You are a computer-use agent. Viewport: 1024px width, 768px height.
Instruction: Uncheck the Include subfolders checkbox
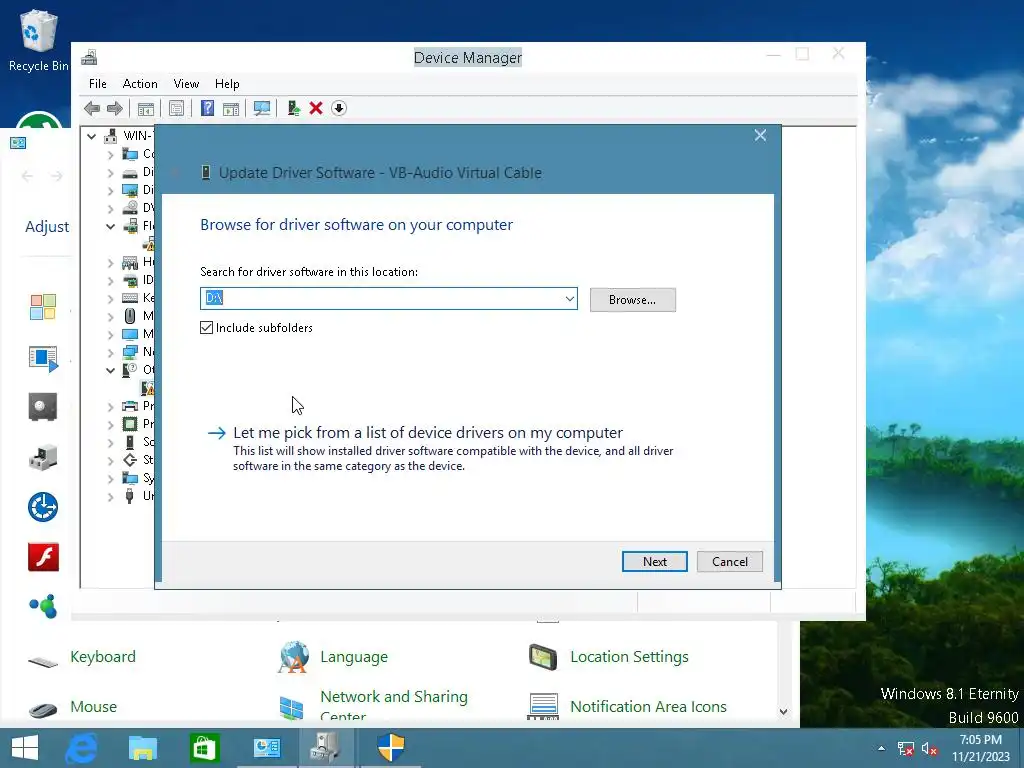pos(206,328)
